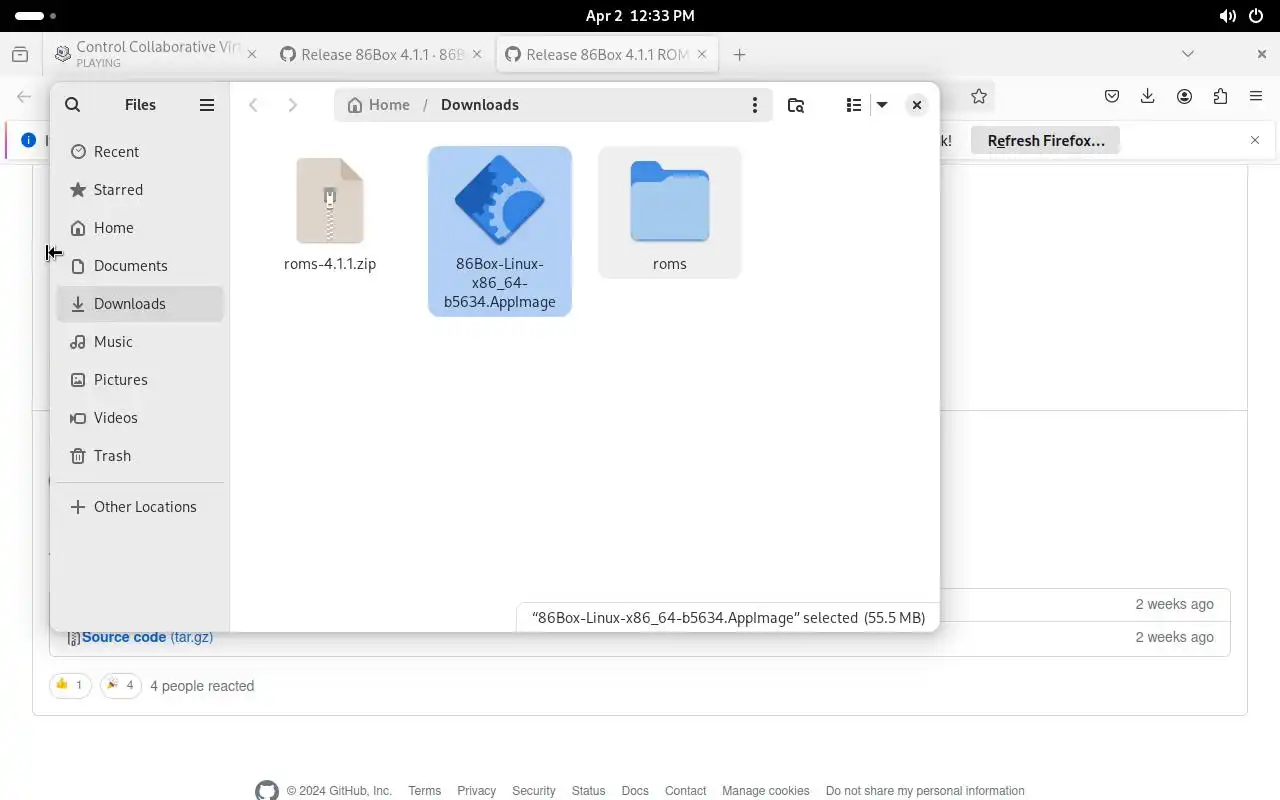Switch to Release 86Box 4.1.1 tab
Image resolution: width=1280 pixels, height=800 pixels.
(382, 55)
